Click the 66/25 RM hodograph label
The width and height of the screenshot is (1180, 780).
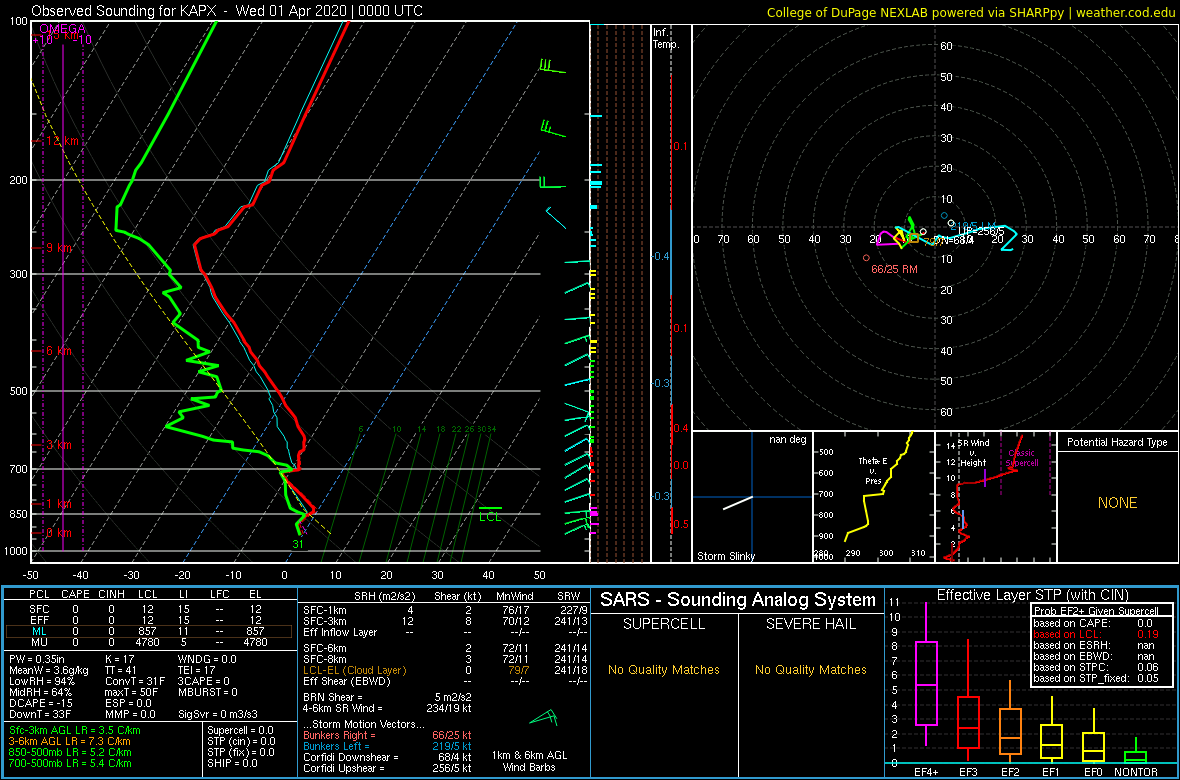point(892,269)
